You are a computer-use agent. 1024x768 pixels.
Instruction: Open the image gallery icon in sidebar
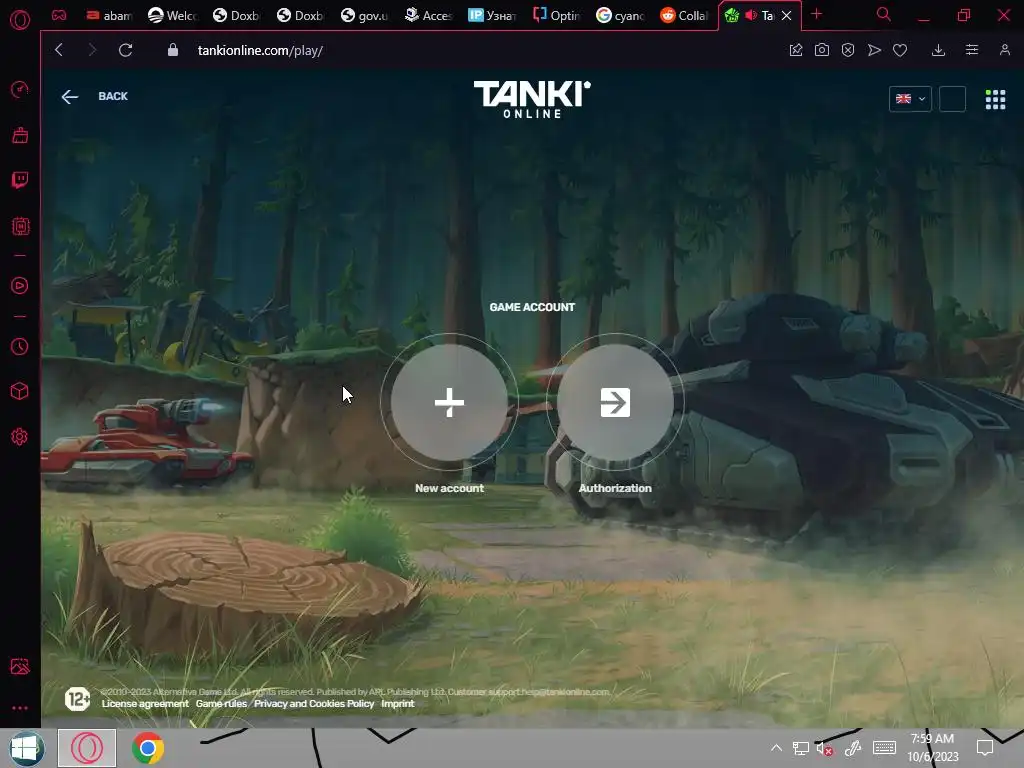20,666
